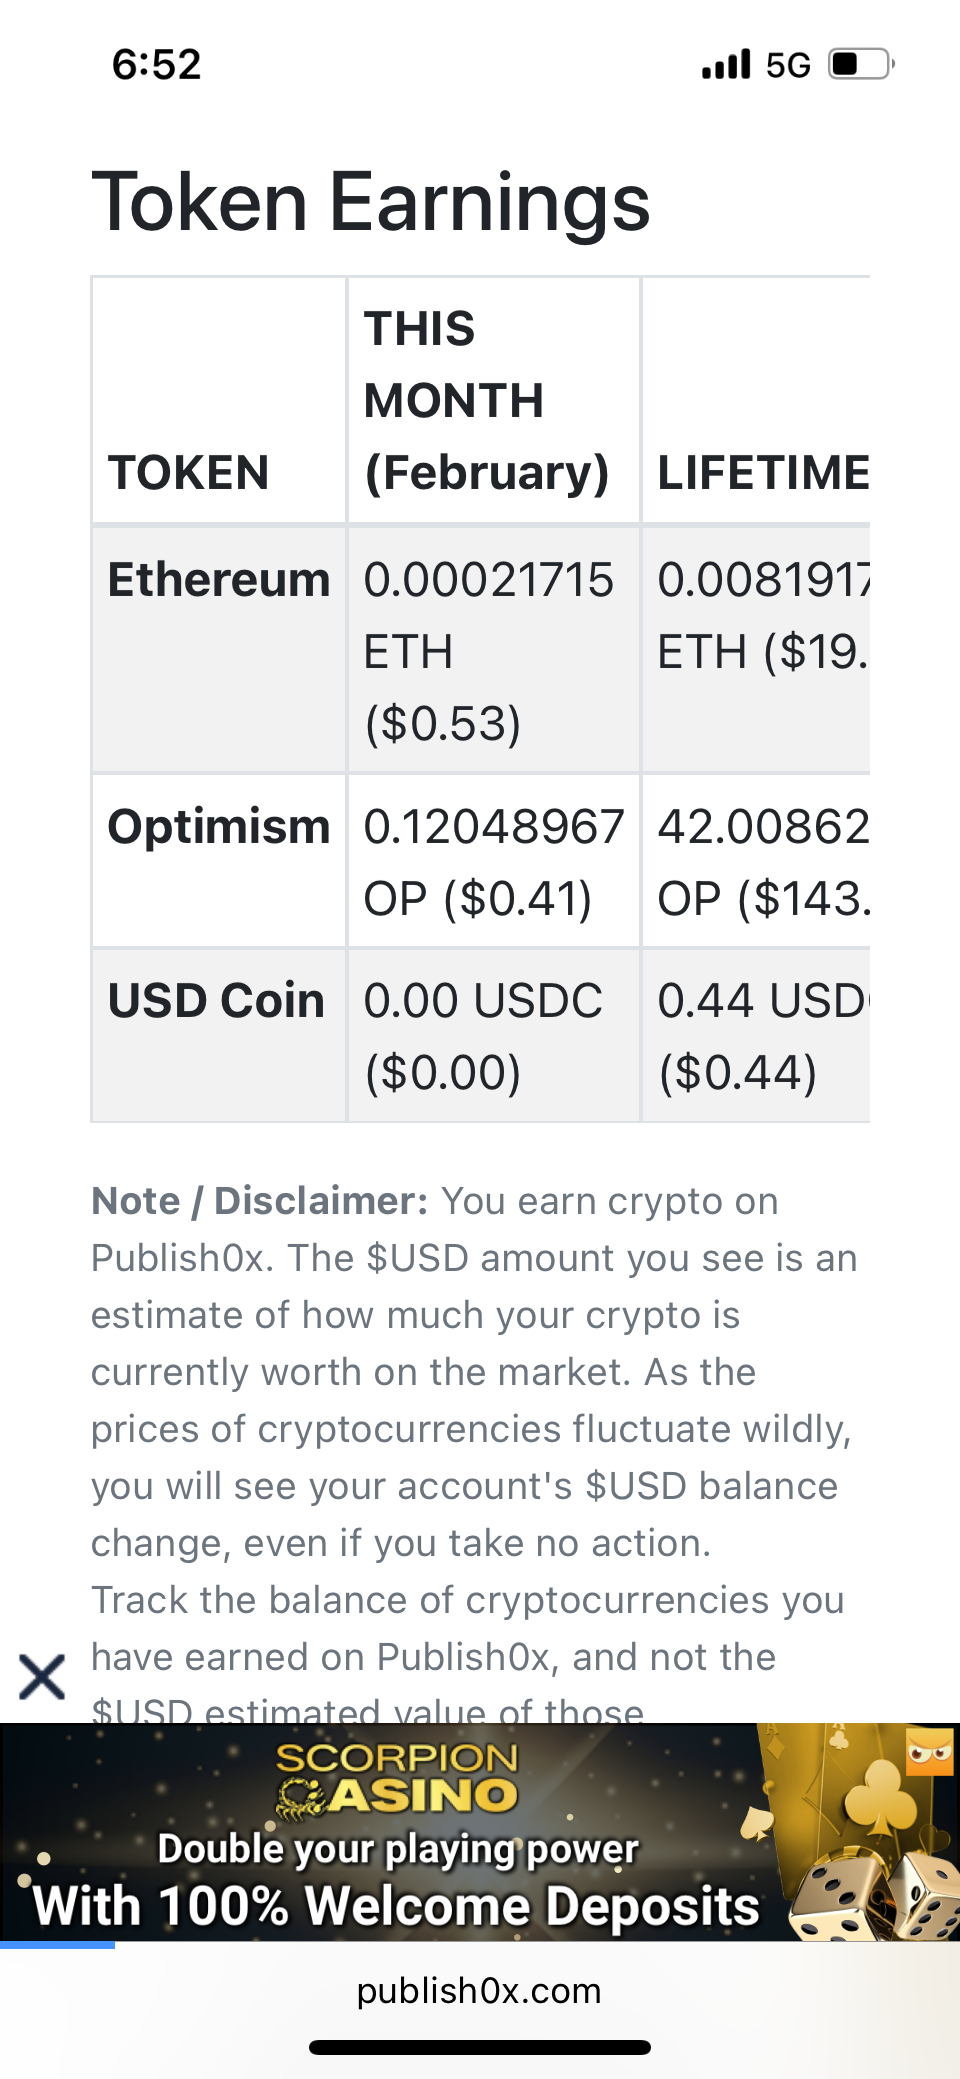Select the TOKEN column header
The height and width of the screenshot is (2079, 960).
188,472
